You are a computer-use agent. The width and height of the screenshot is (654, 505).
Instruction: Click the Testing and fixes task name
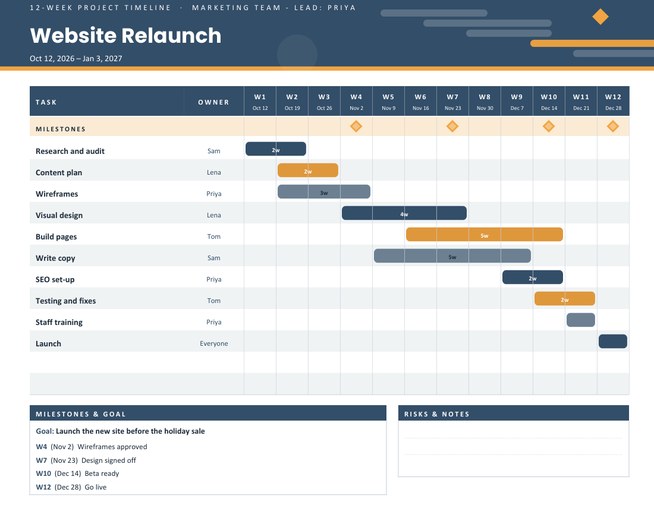(65, 301)
